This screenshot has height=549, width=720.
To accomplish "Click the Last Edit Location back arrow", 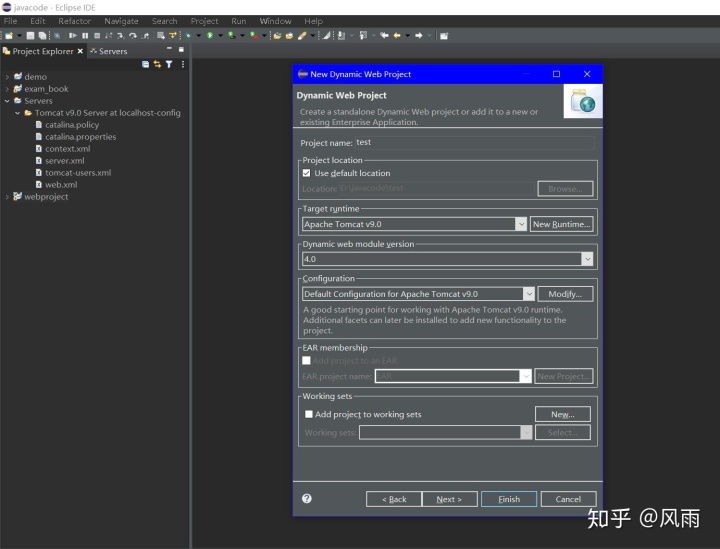I will (x=384, y=35).
